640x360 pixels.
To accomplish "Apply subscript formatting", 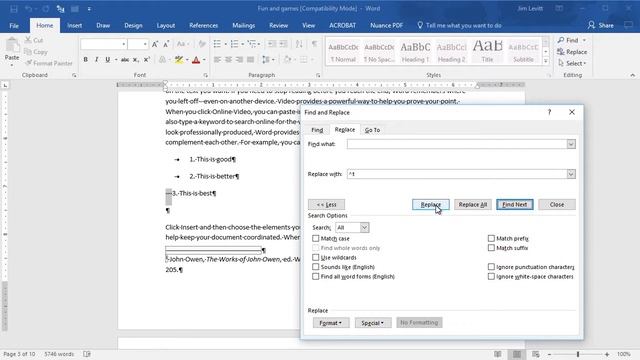I will click(x=136, y=60).
